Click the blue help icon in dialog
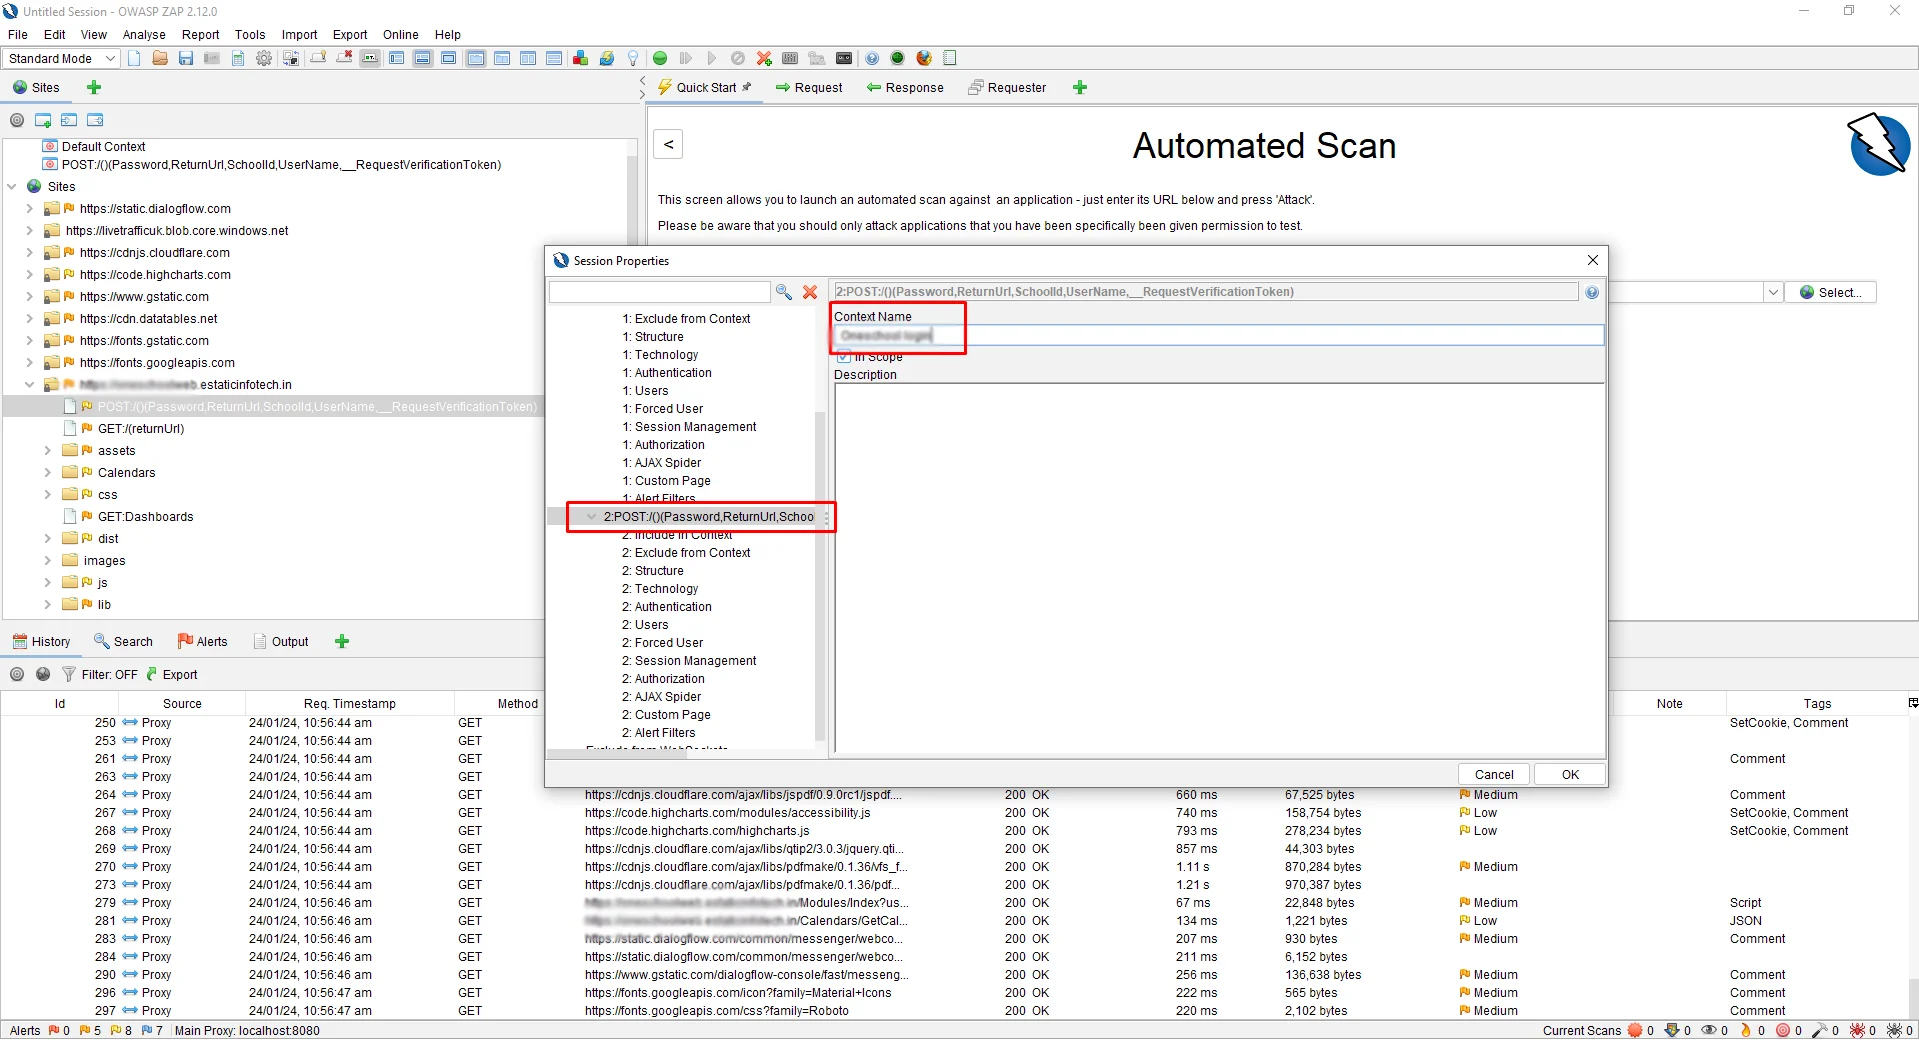Screen dimensions: 1919x1040 coord(1592,293)
